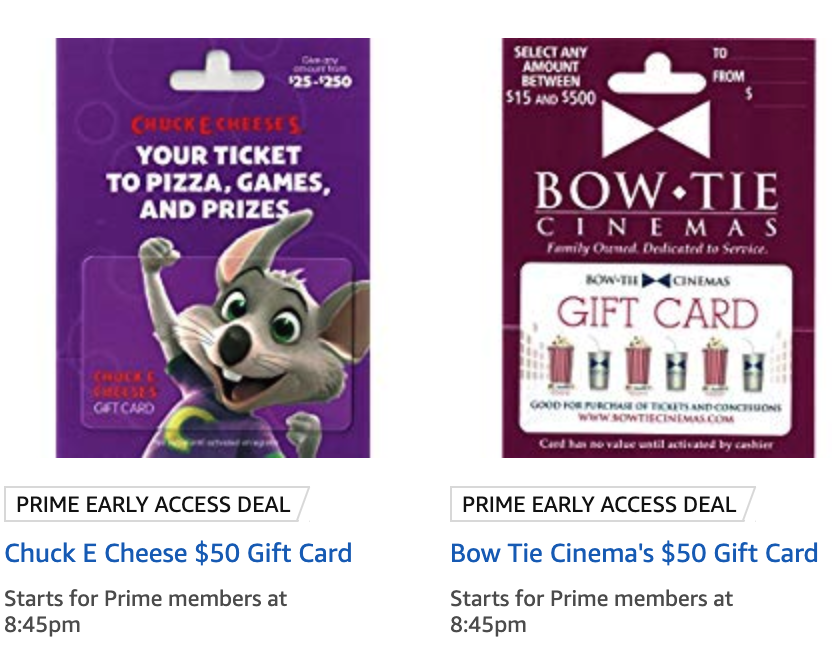Select the Prime Early Access Deal badge under Chuck E Cheese
Viewport: 832px width, 664px height.
(x=157, y=504)
